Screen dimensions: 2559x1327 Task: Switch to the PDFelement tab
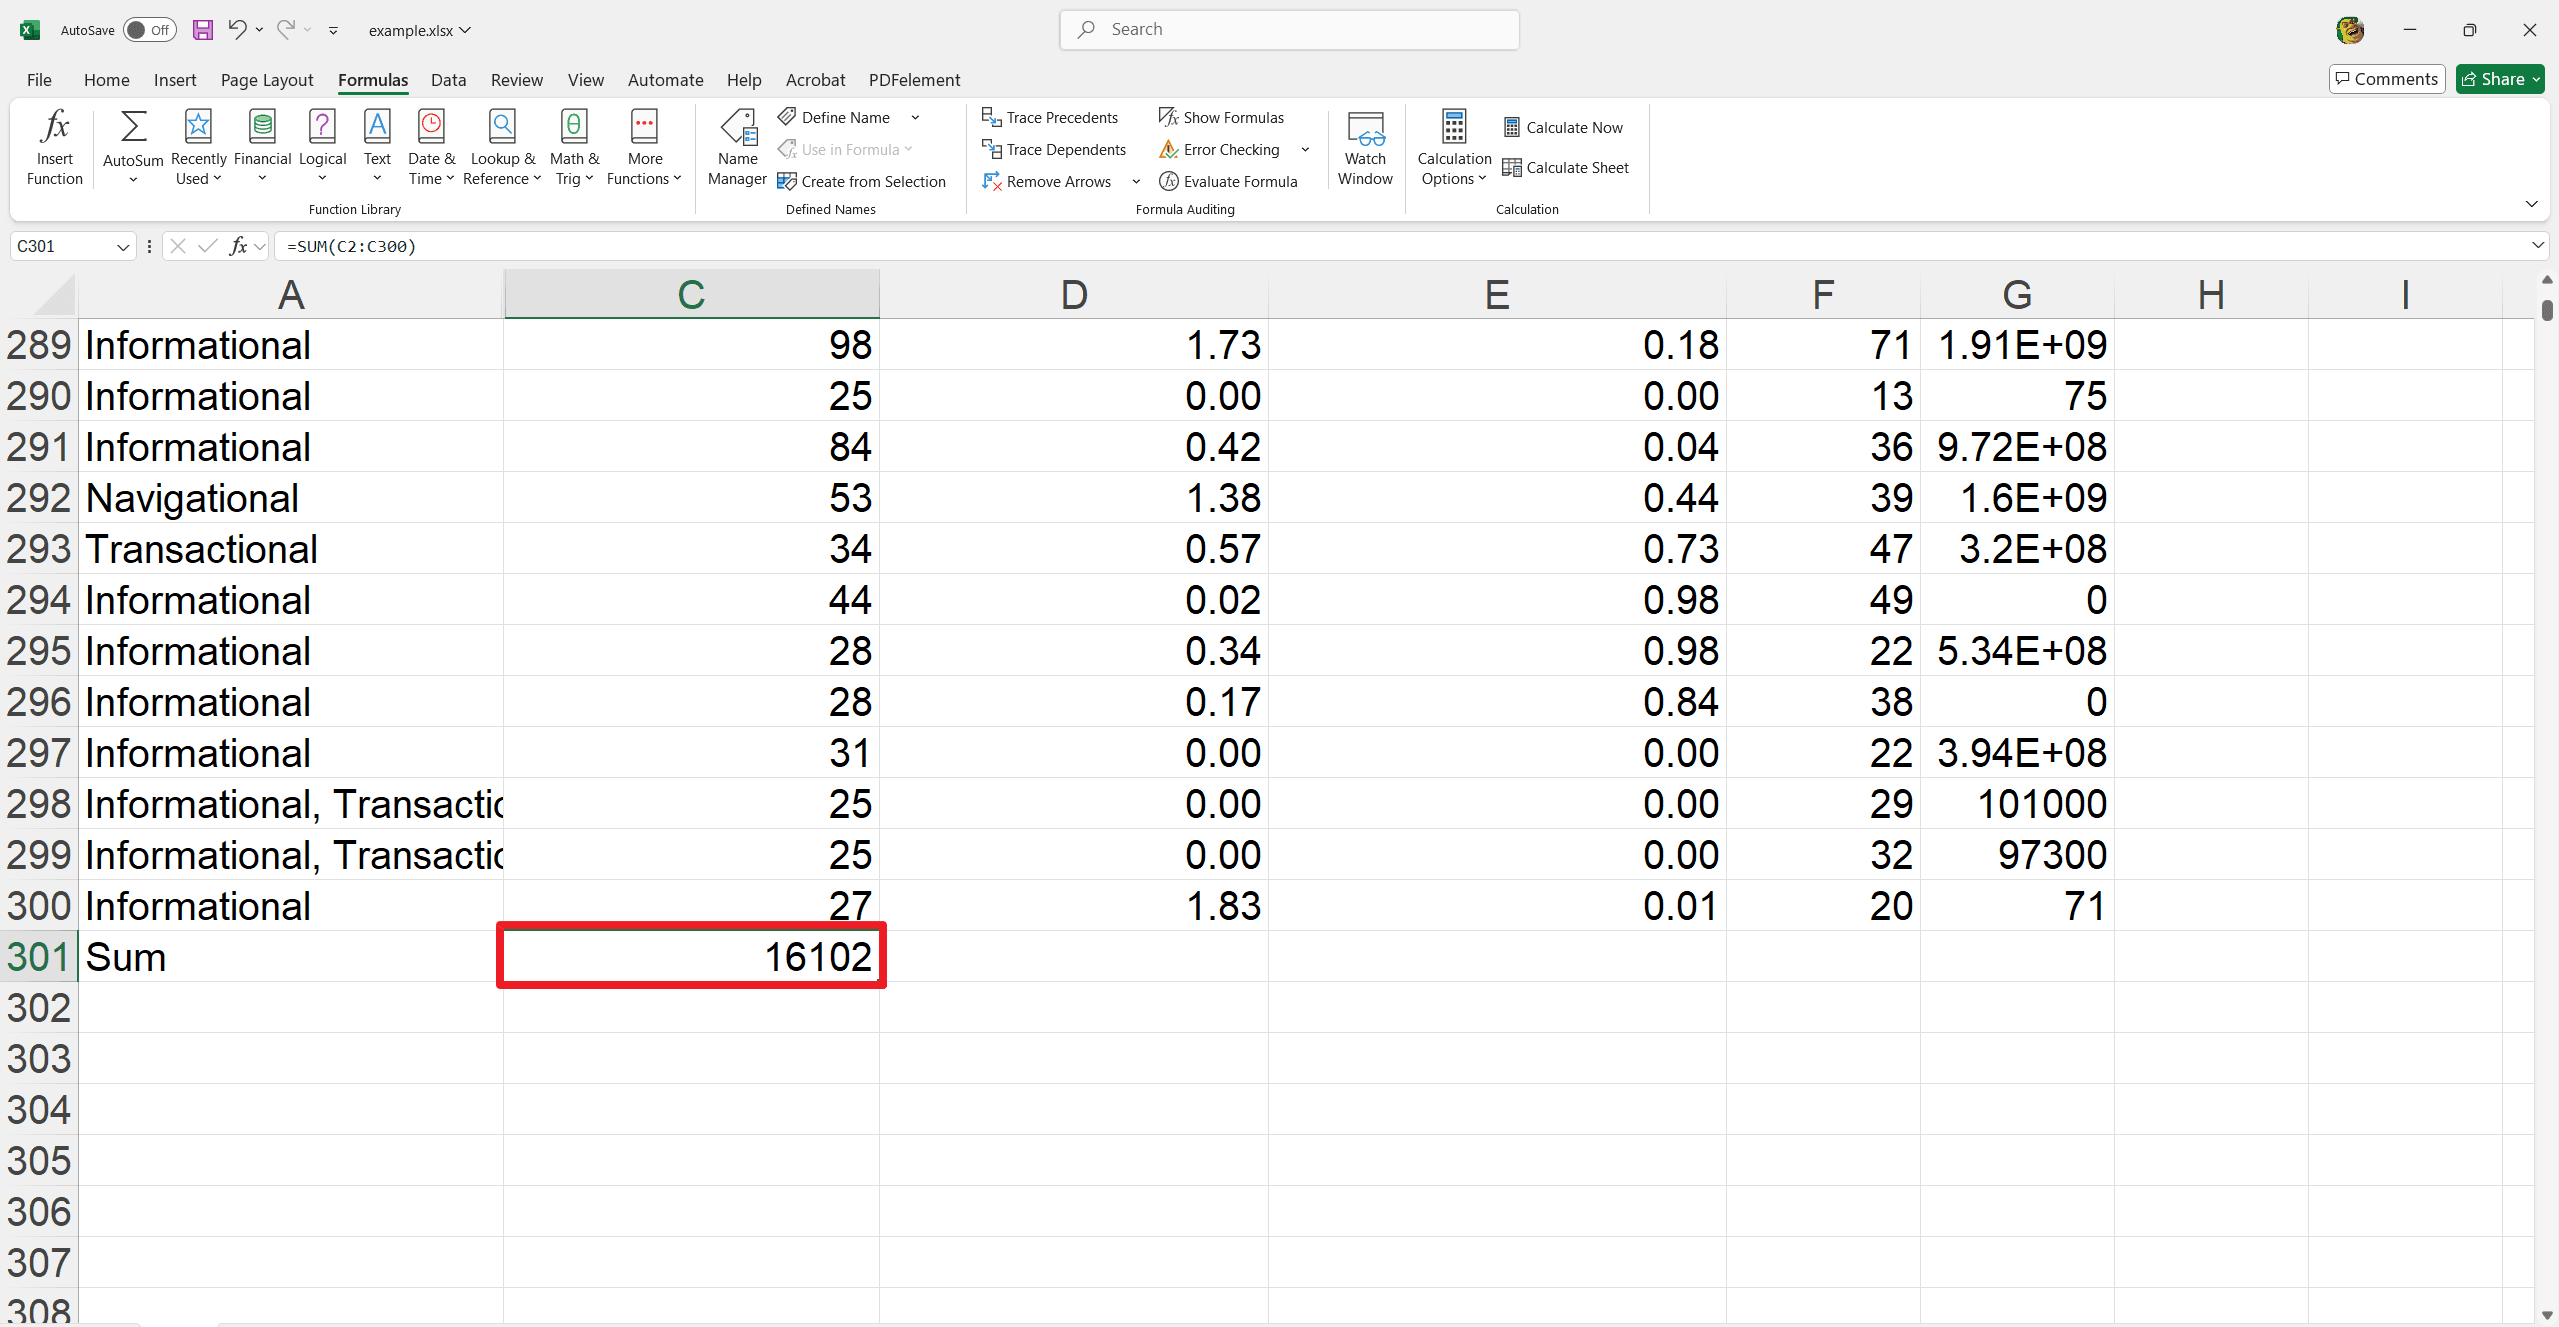[914, 79]
